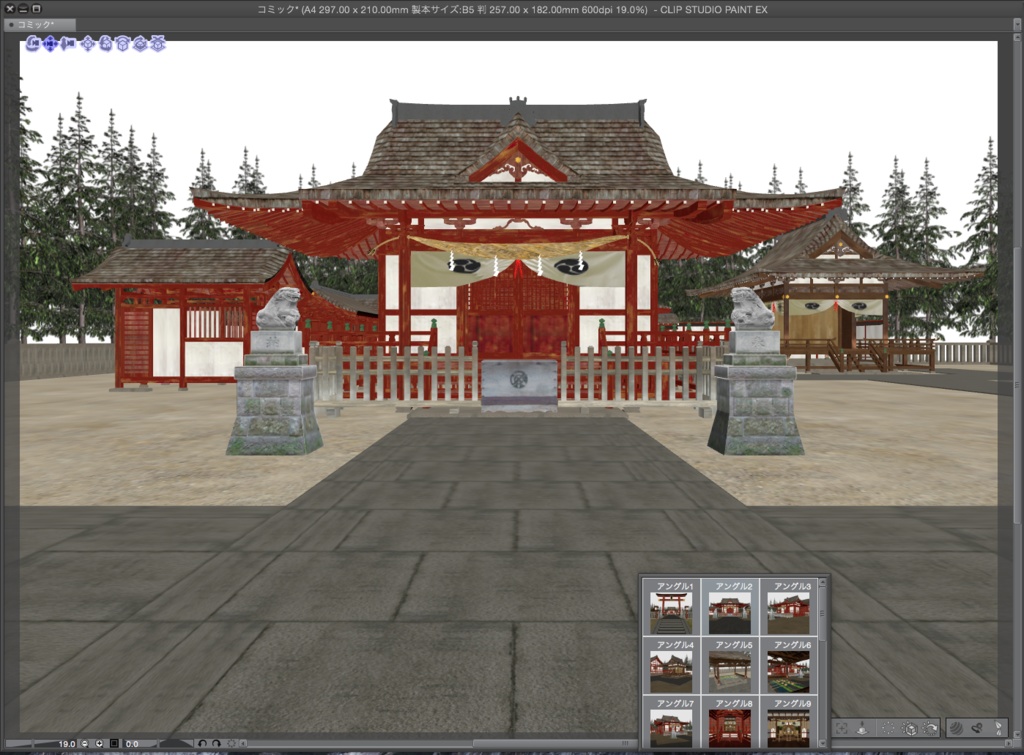Select the camera dolly forward/back tool
This screenshot has height=755, width=1024.
(67, 44)
